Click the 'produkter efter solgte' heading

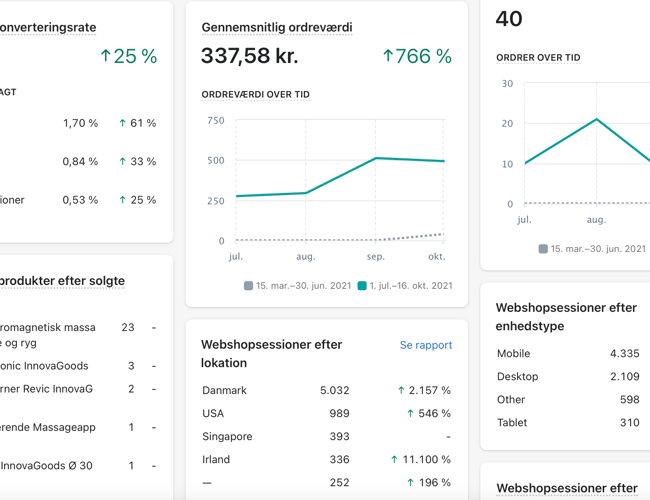point(62,281)
